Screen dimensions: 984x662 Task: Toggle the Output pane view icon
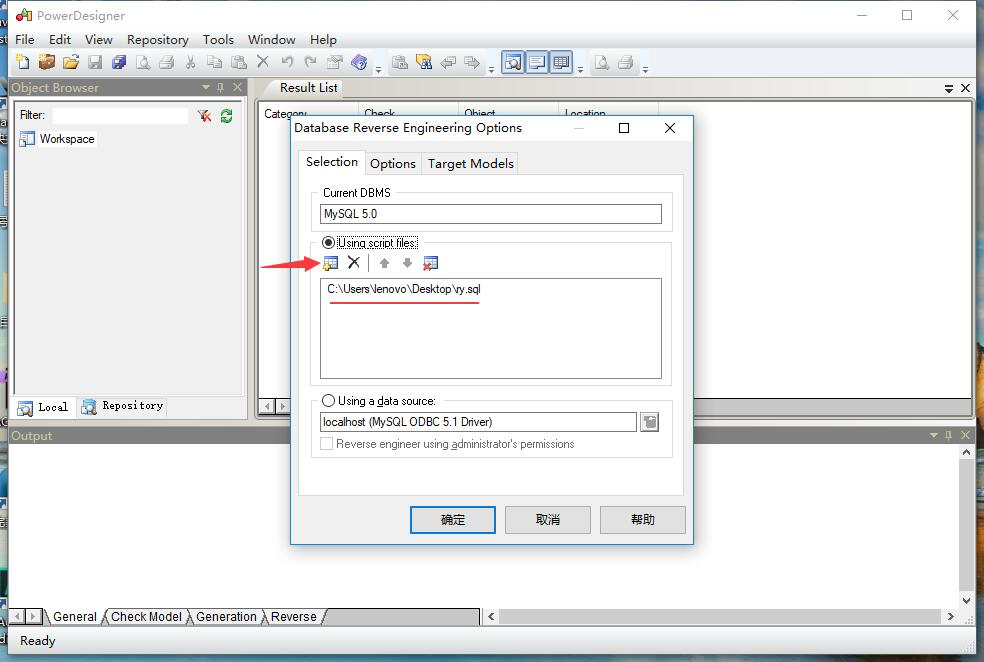click(537, 62)
